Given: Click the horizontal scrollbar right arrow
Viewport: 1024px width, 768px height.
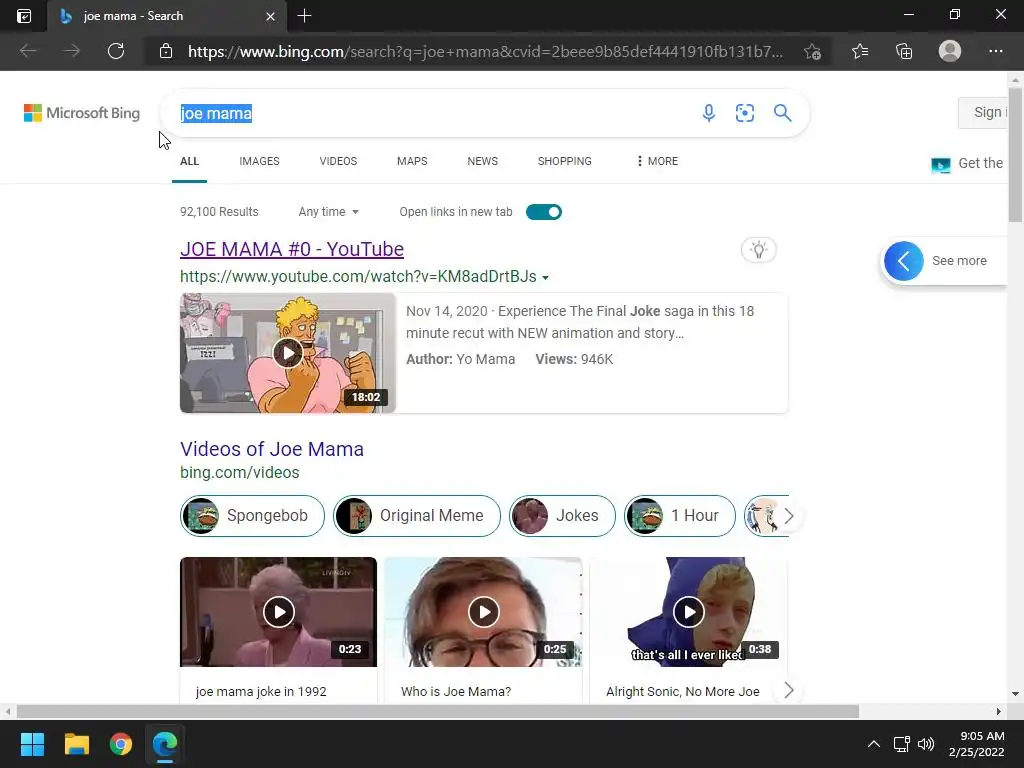Looking at the screenshot, I should tap(998, 711).
